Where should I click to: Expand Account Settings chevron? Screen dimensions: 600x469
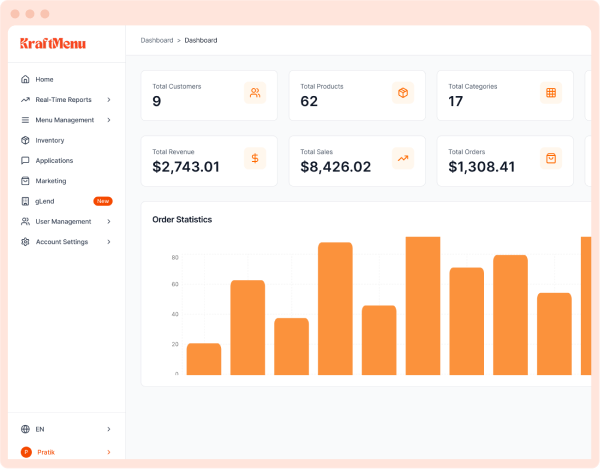109,242
